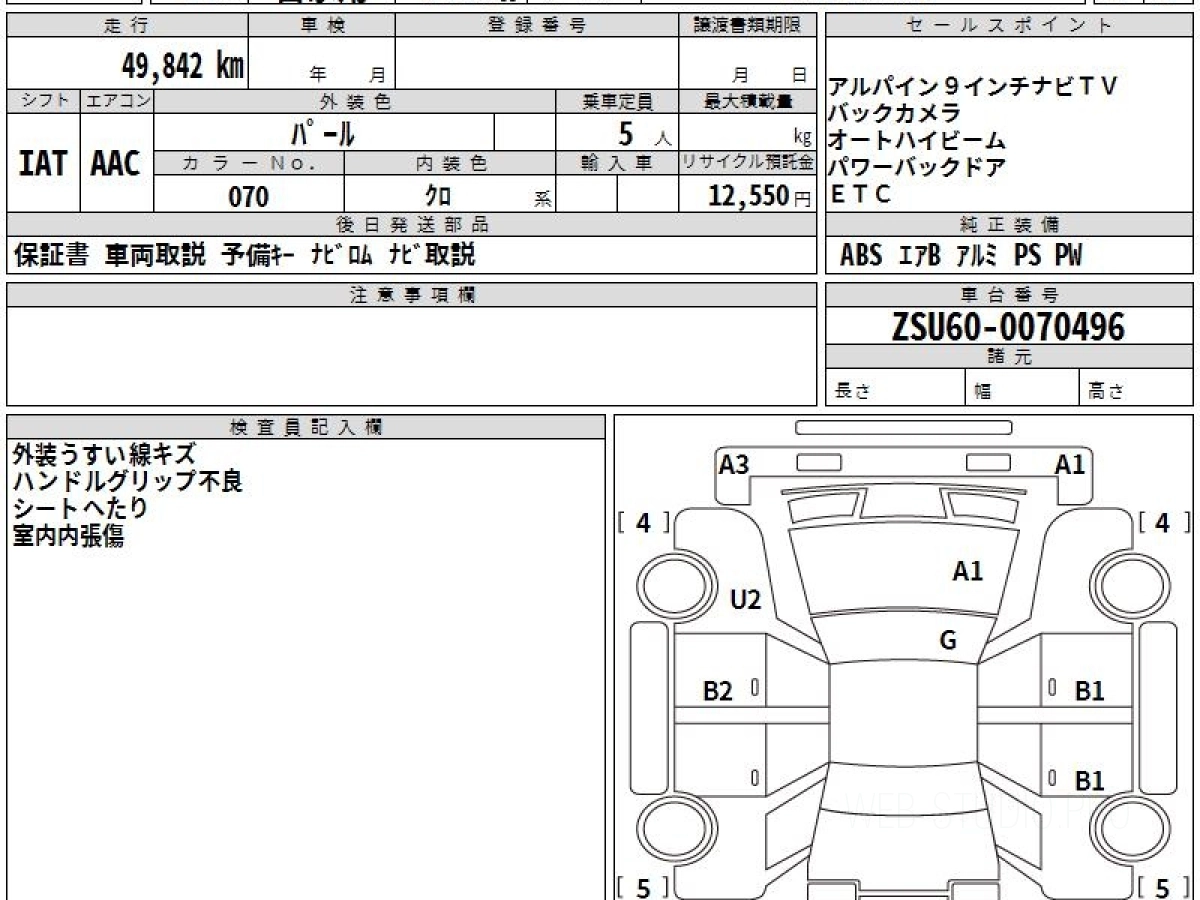This screenshot has height=900, width=1200.
Task: Click PS in genuine equipment
Action: (x=1027, y=256)
